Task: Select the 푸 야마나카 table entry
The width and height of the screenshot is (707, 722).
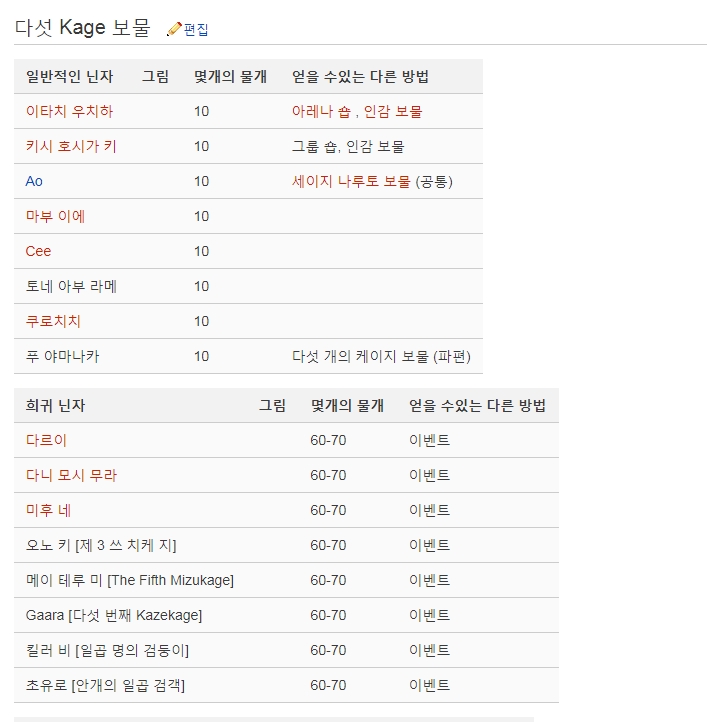Action: (62, 356)
